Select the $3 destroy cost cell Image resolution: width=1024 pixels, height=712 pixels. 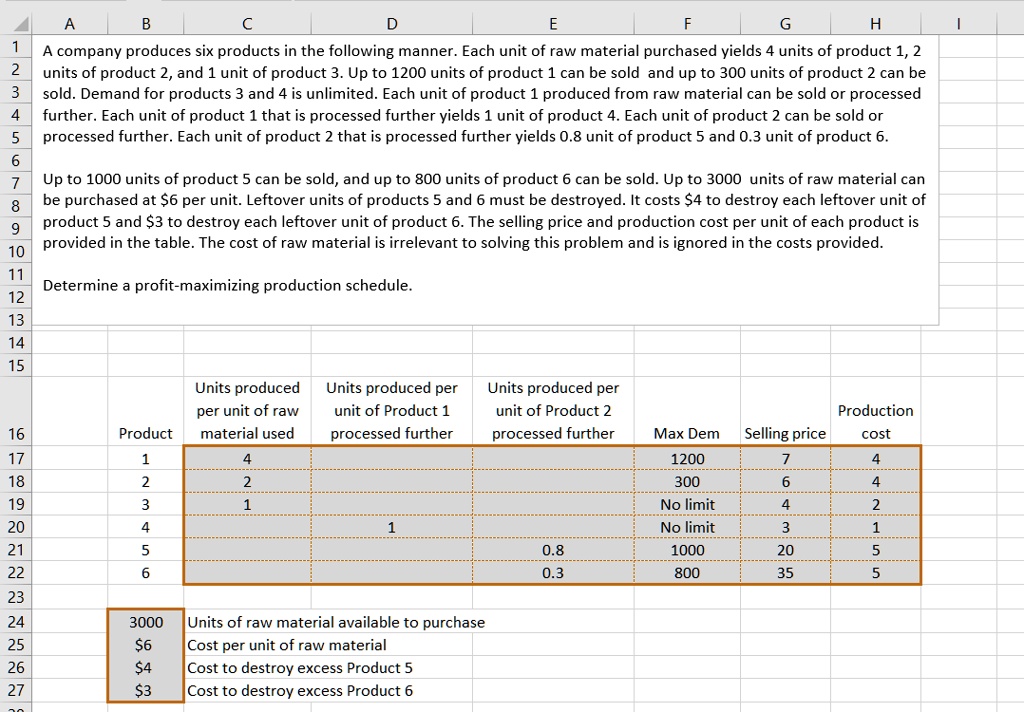[x=145, y=690]
